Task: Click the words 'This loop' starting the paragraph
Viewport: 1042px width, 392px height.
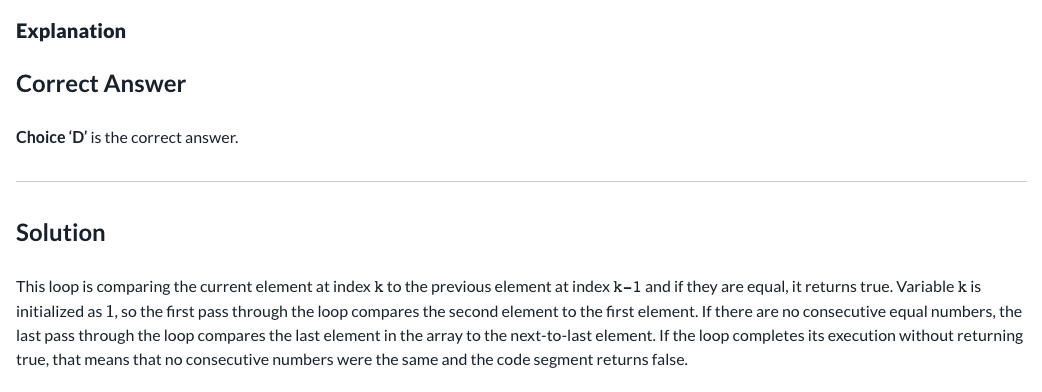Action: coord(47,287)
